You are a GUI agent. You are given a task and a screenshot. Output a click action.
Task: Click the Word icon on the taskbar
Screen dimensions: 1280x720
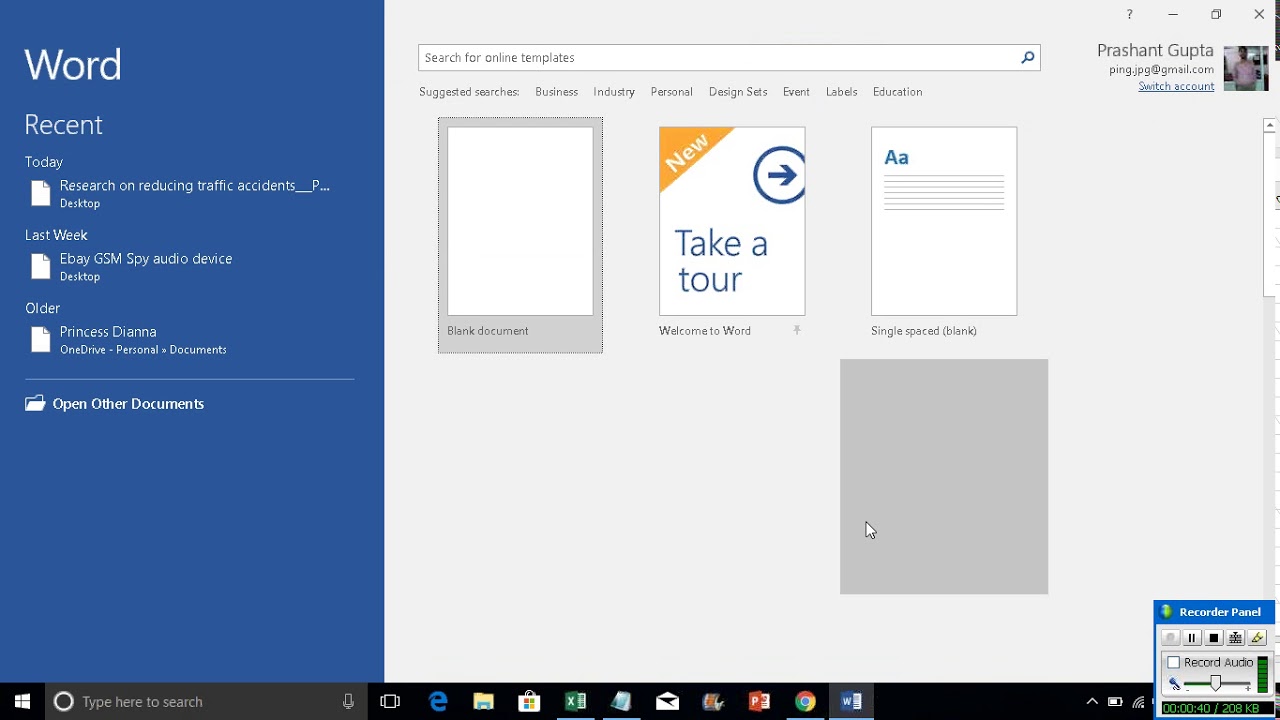click(x=851, y=701)
